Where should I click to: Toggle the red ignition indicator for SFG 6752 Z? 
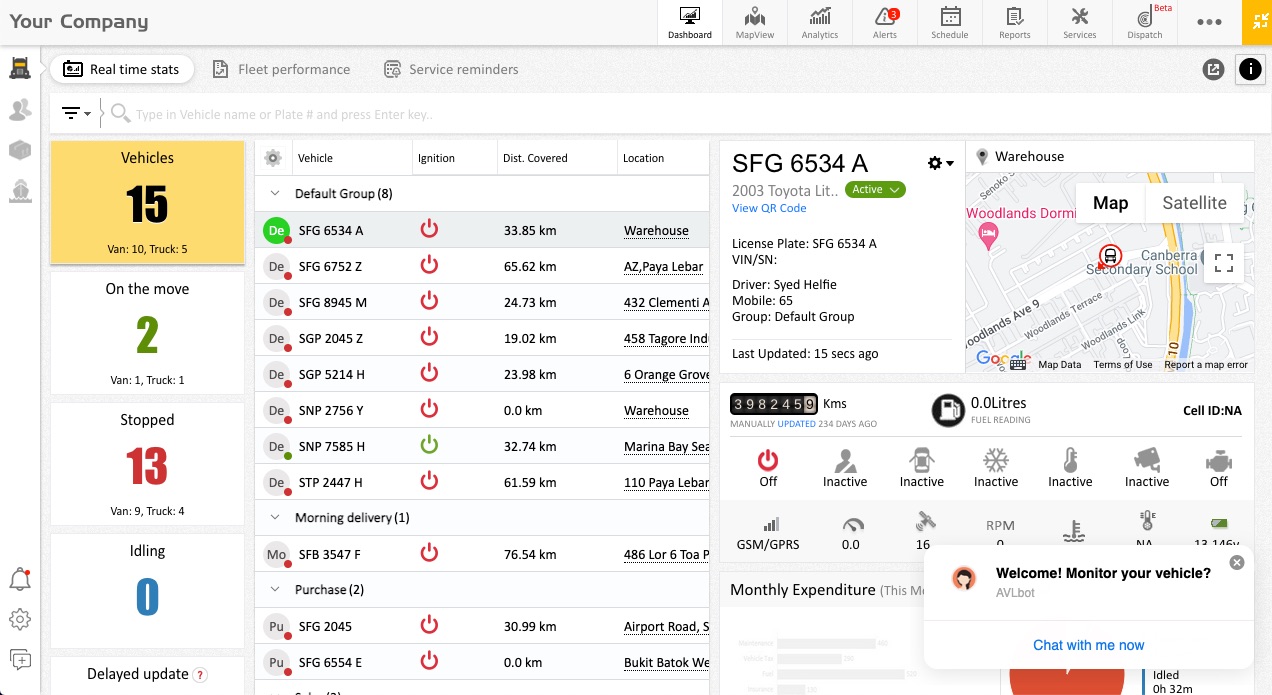(429, 266)
